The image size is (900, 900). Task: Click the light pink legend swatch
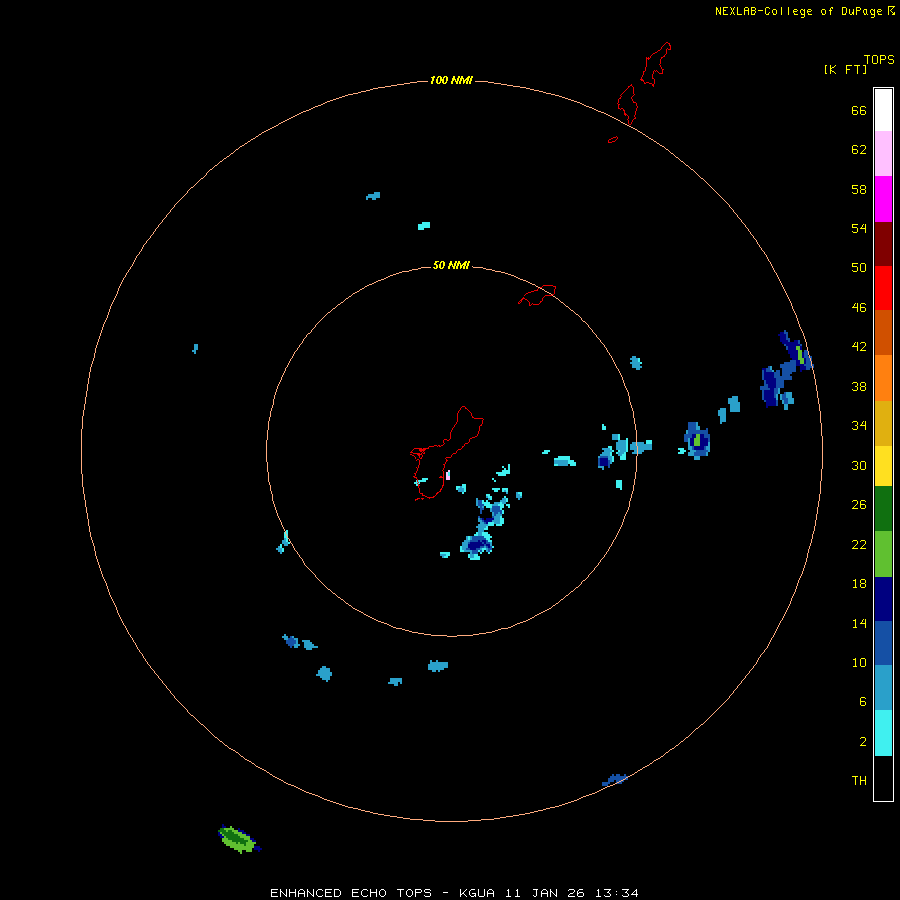tap(883, 153)
